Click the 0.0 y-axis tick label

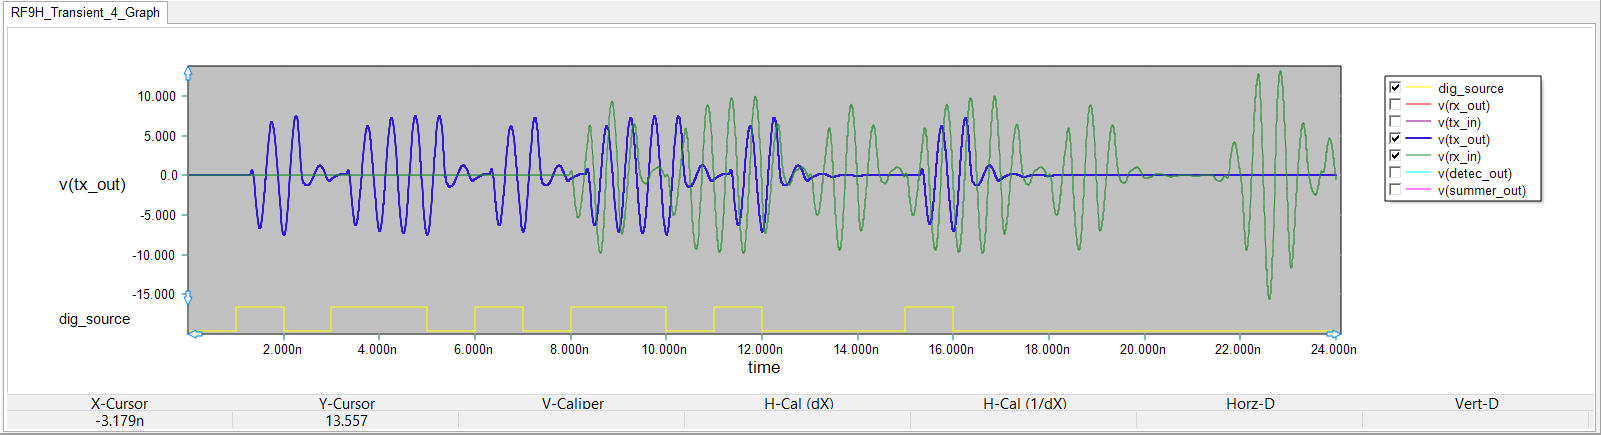168,175
